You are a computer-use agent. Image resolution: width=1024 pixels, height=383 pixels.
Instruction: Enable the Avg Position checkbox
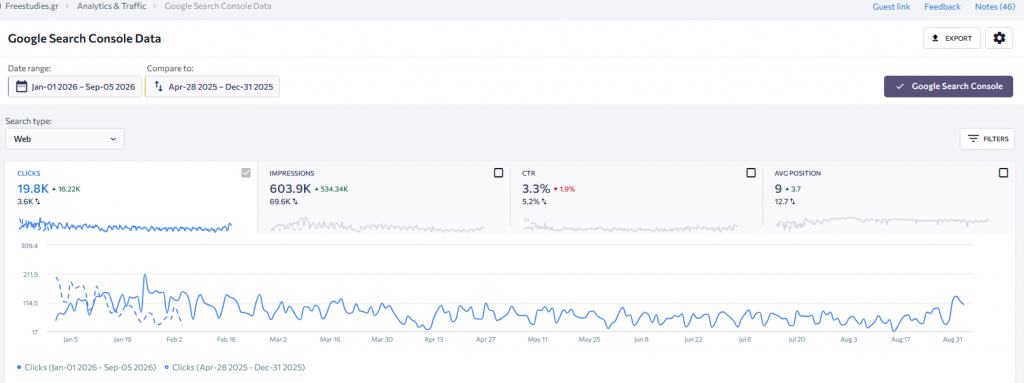[1004, 173]
